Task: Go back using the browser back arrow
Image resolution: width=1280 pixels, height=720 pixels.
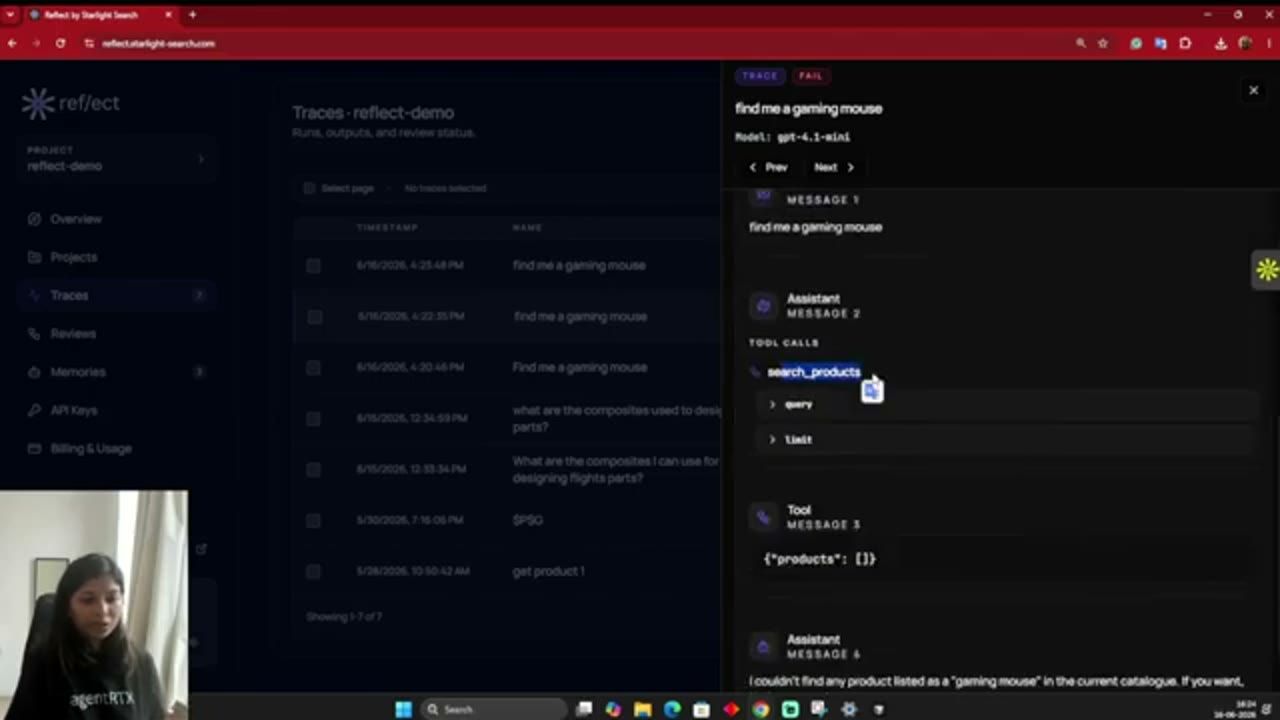Action: tap(12, 44)
